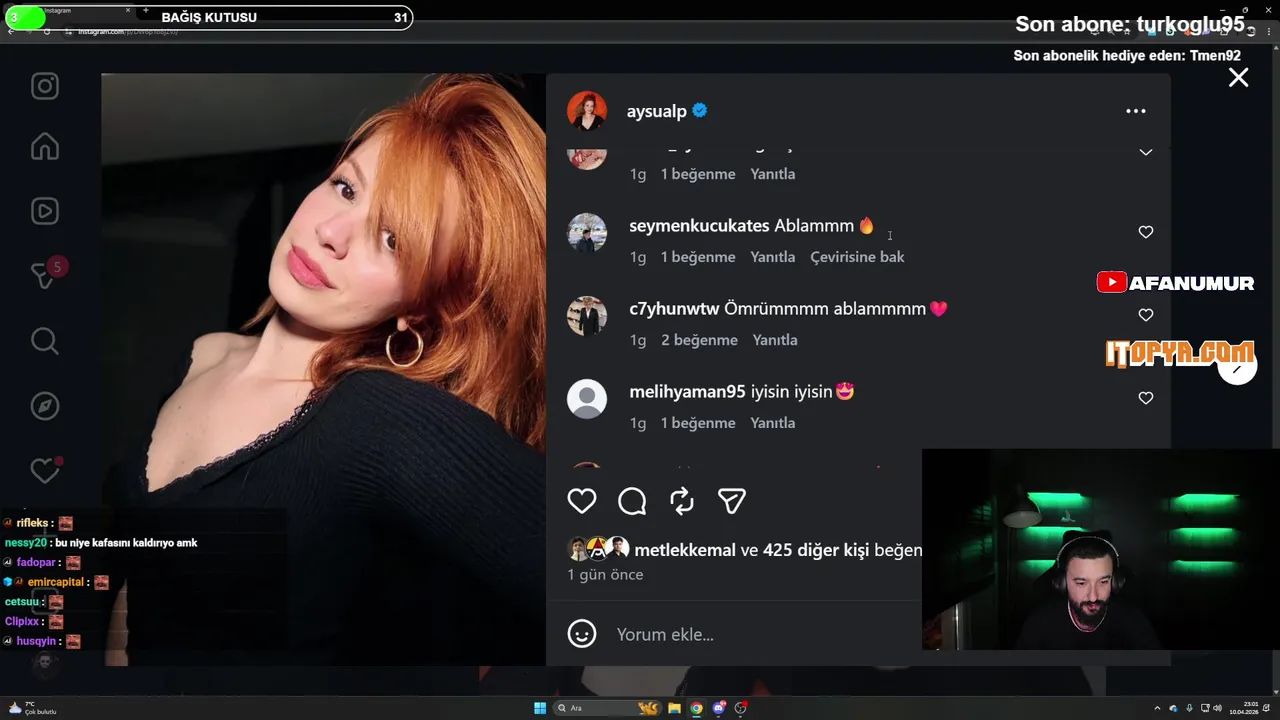Open post more options (three dots)
The height and width of the screenshot is (720, 1280).
point(1135,111)
